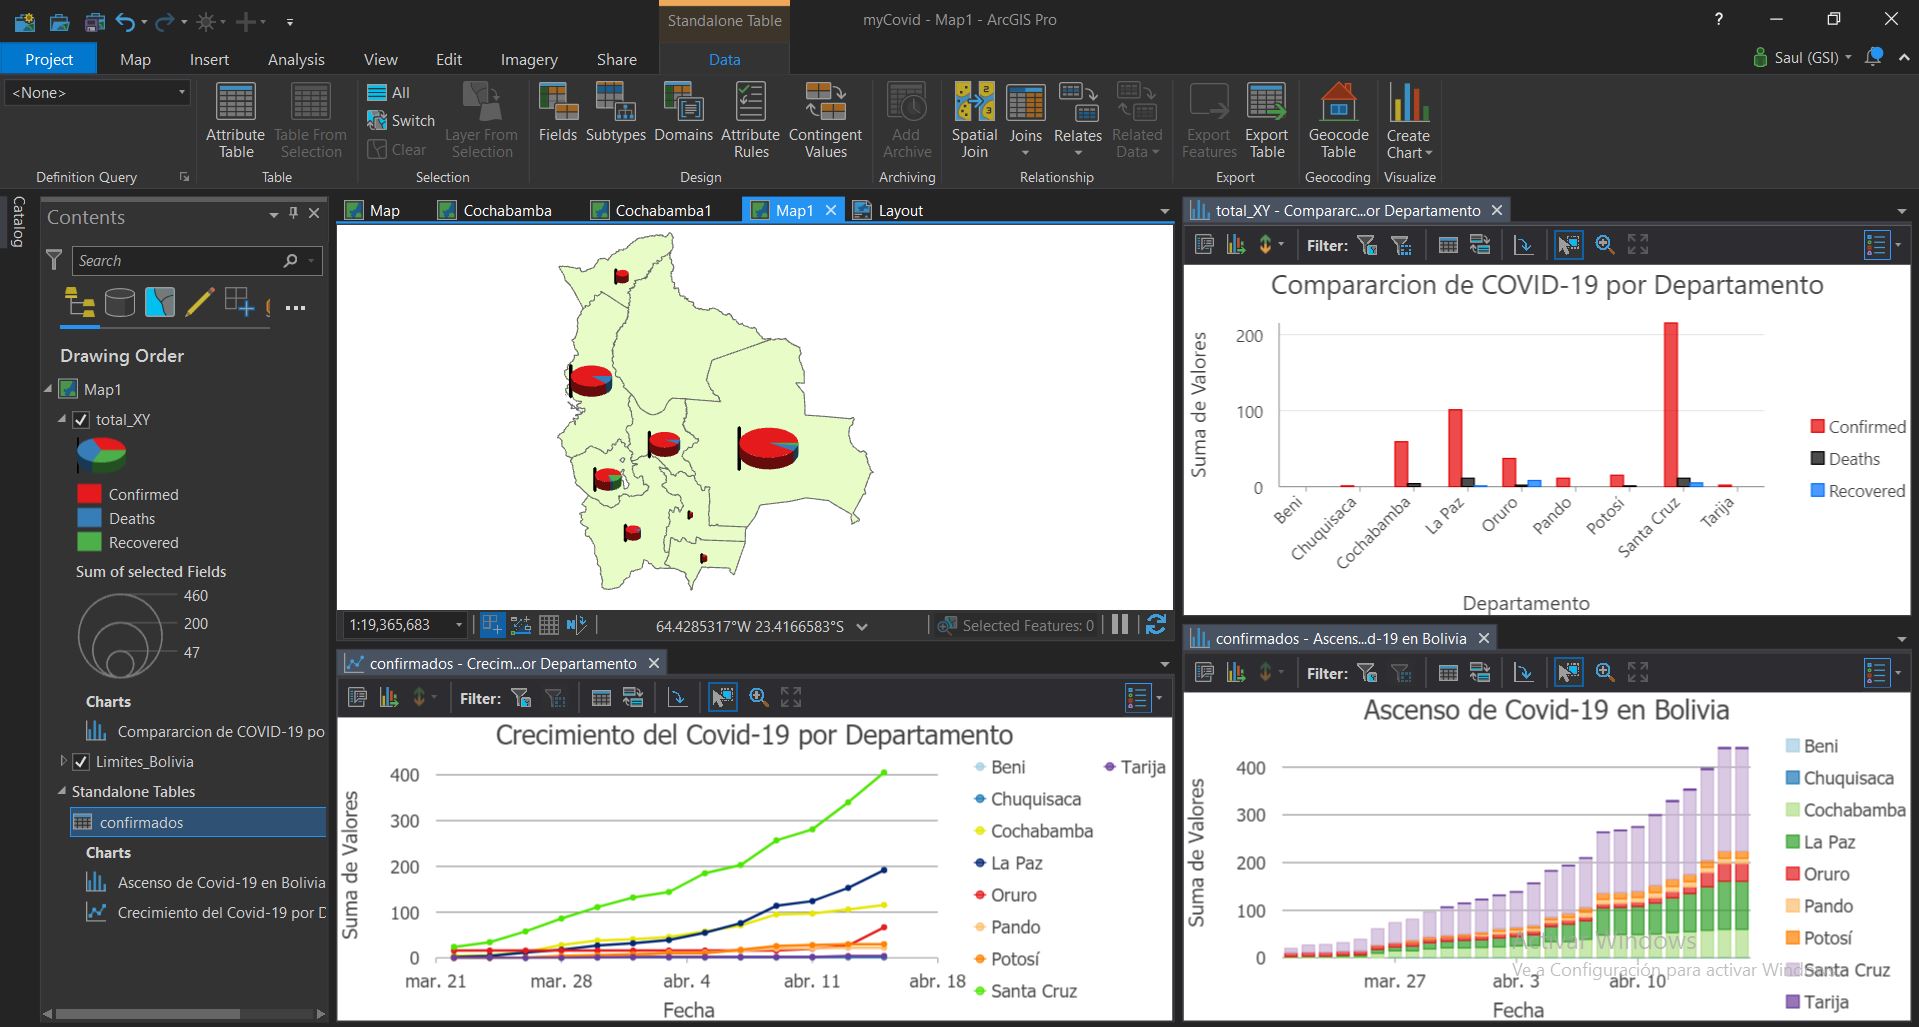Screen dimensions: 1919x1027
Task: Expand the Limites_Bolivia layer
Action: coord(63,761)
